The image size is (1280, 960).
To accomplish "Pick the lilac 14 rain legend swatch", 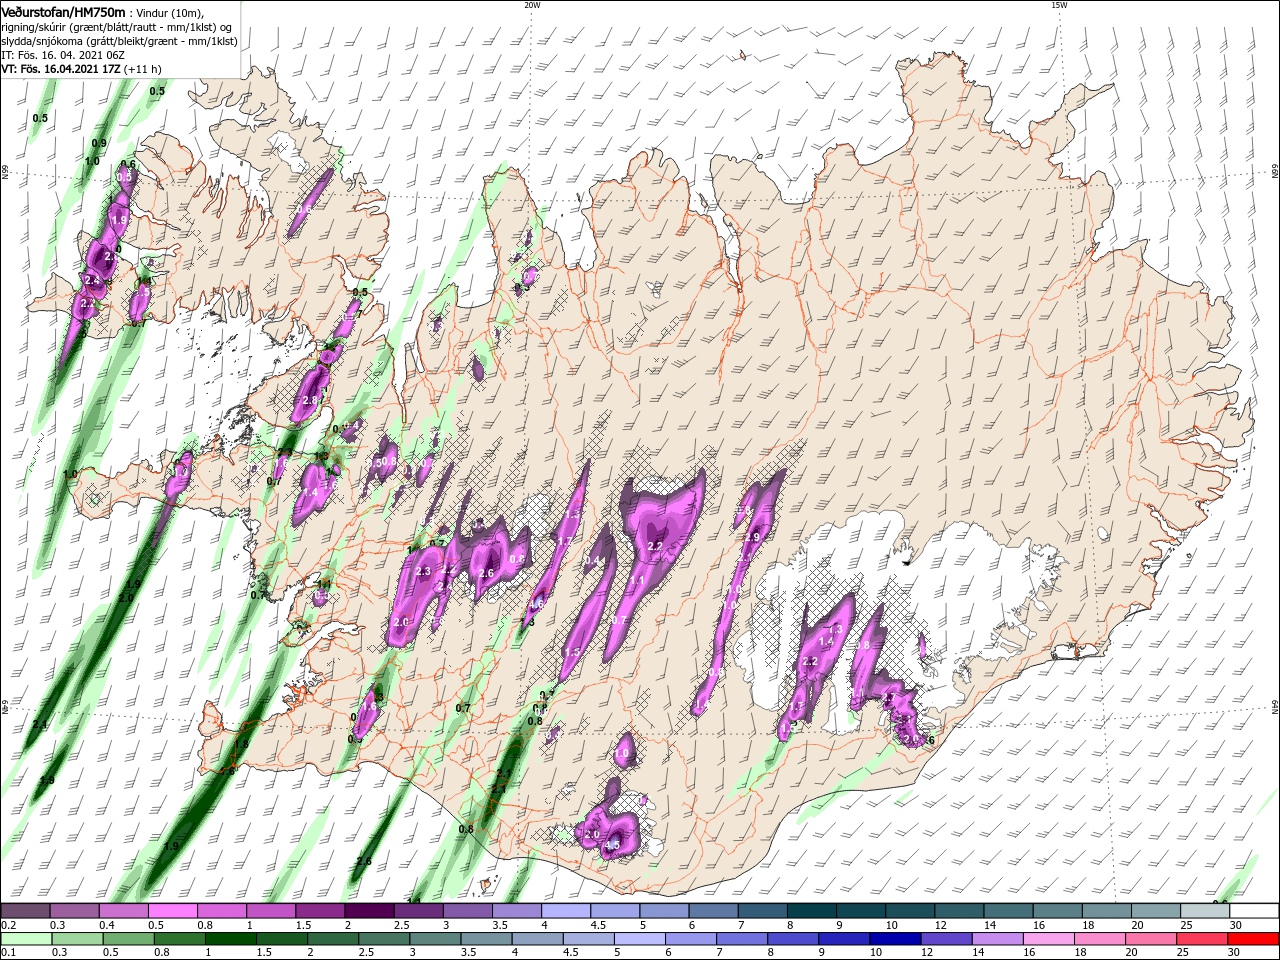I will (x=997, y=939).
